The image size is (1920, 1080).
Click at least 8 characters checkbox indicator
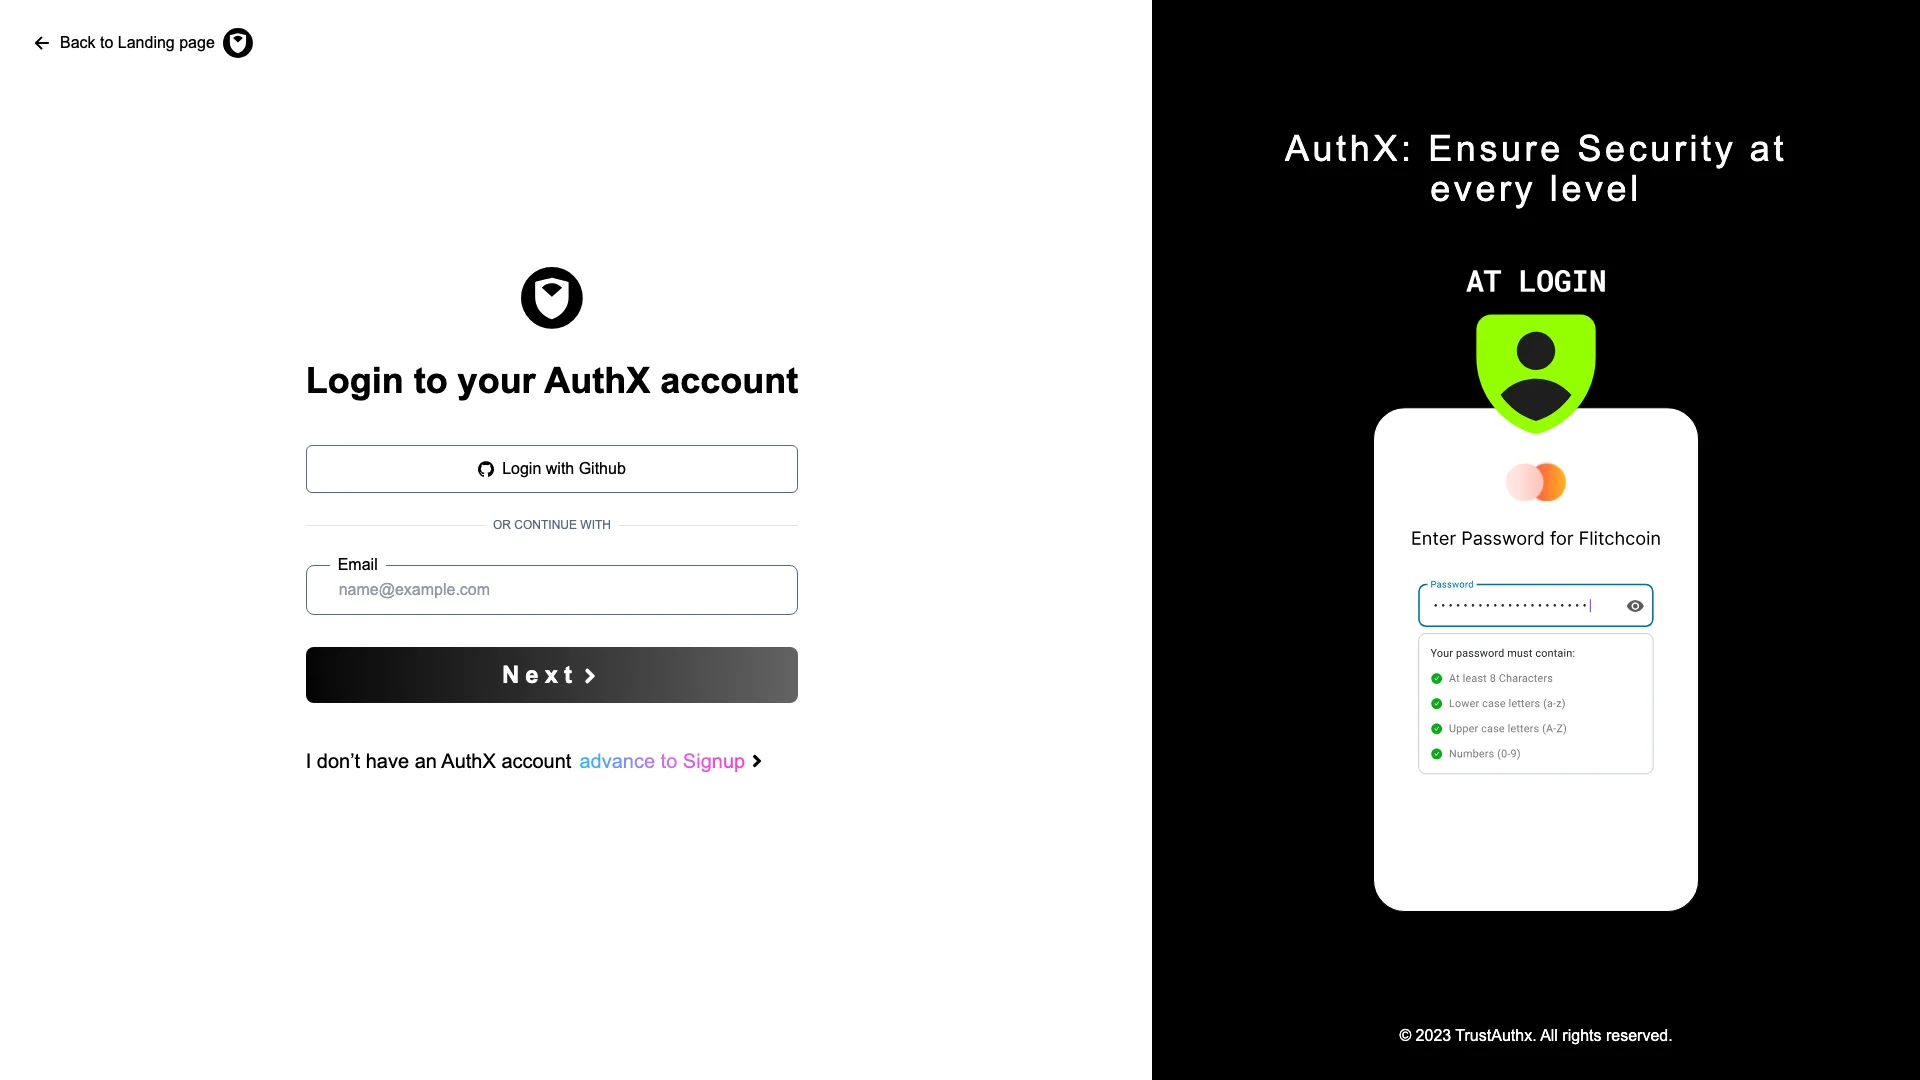point(1437,678)
